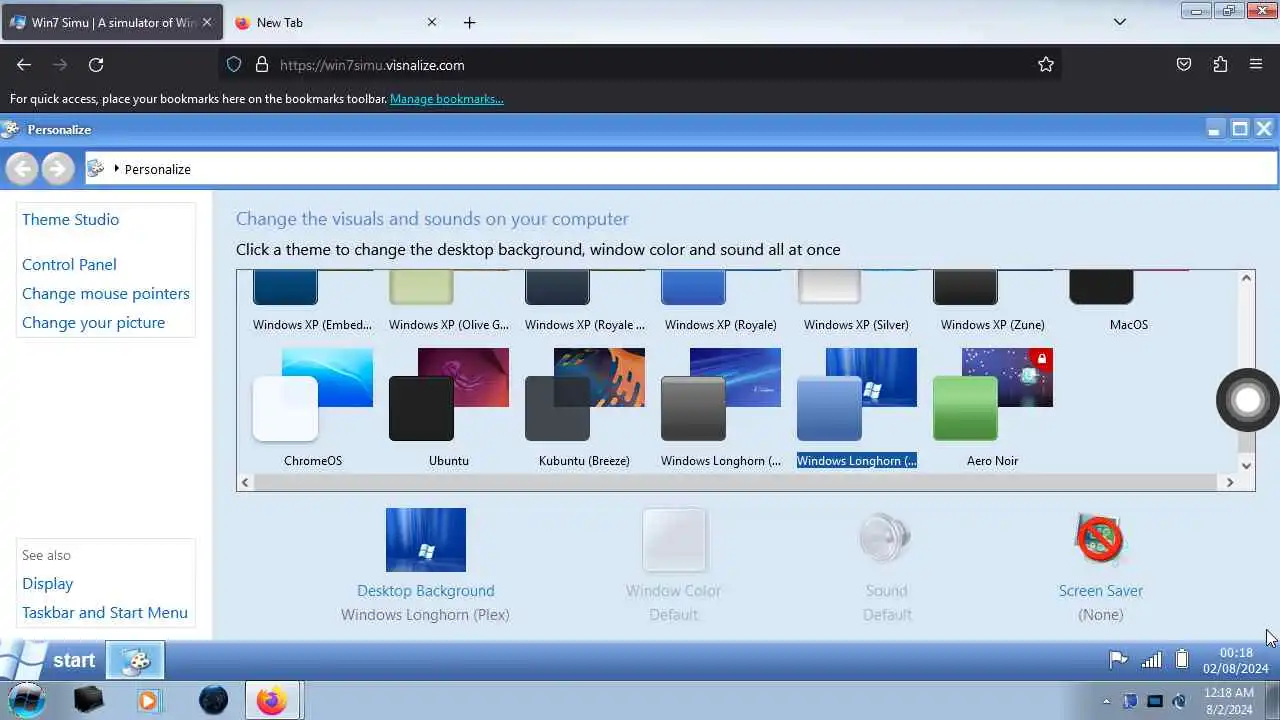Click theme list horizontal scroll left arrow

[245, 483]
